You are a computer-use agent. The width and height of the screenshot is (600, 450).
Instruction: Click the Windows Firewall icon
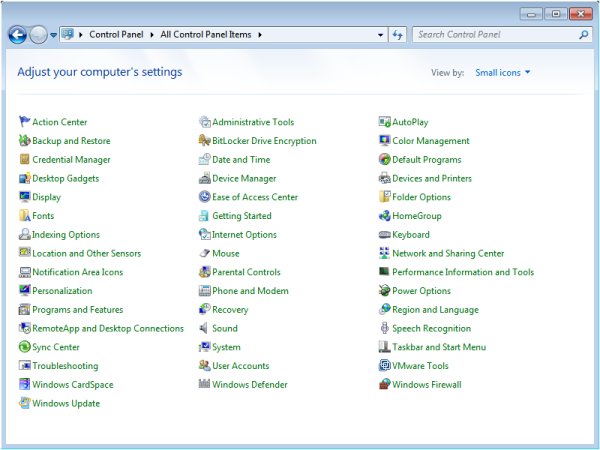pyautogui.click(x=385, y=384)
